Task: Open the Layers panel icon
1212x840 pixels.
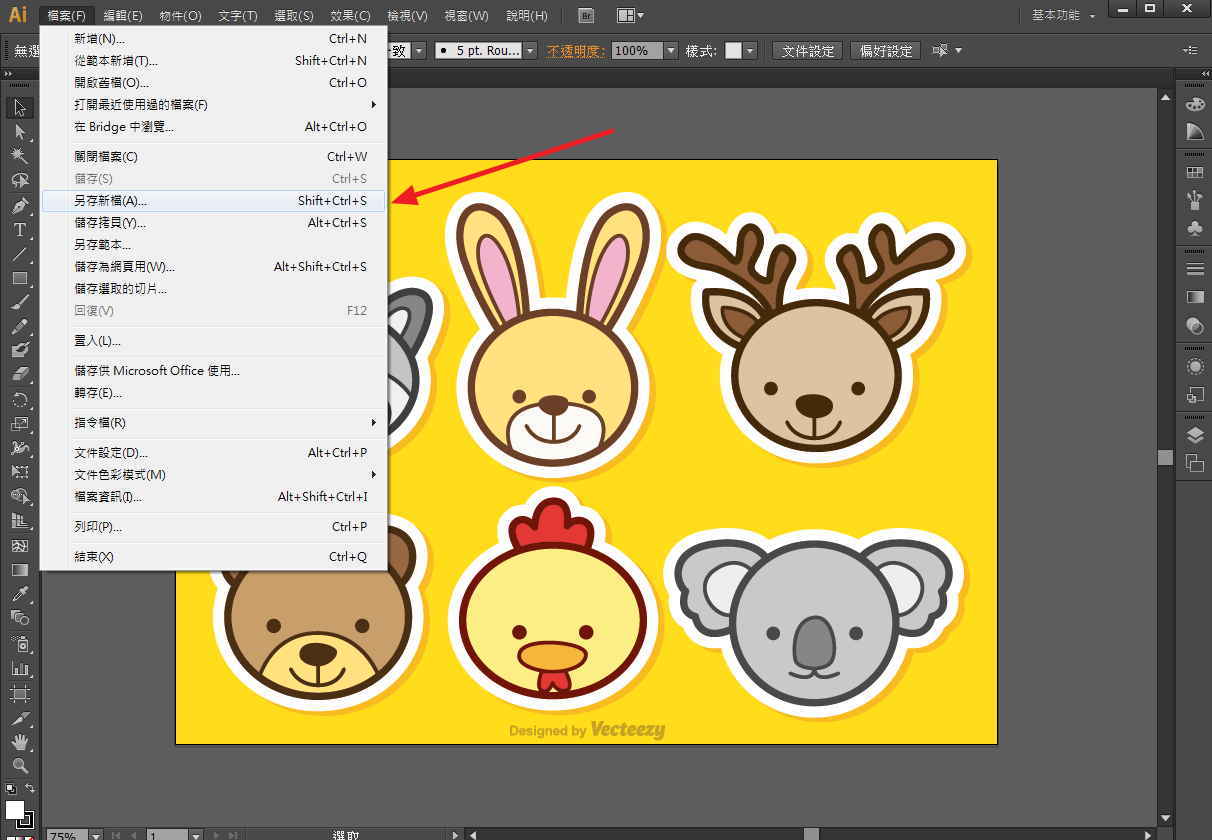Action: [1194, 435]
